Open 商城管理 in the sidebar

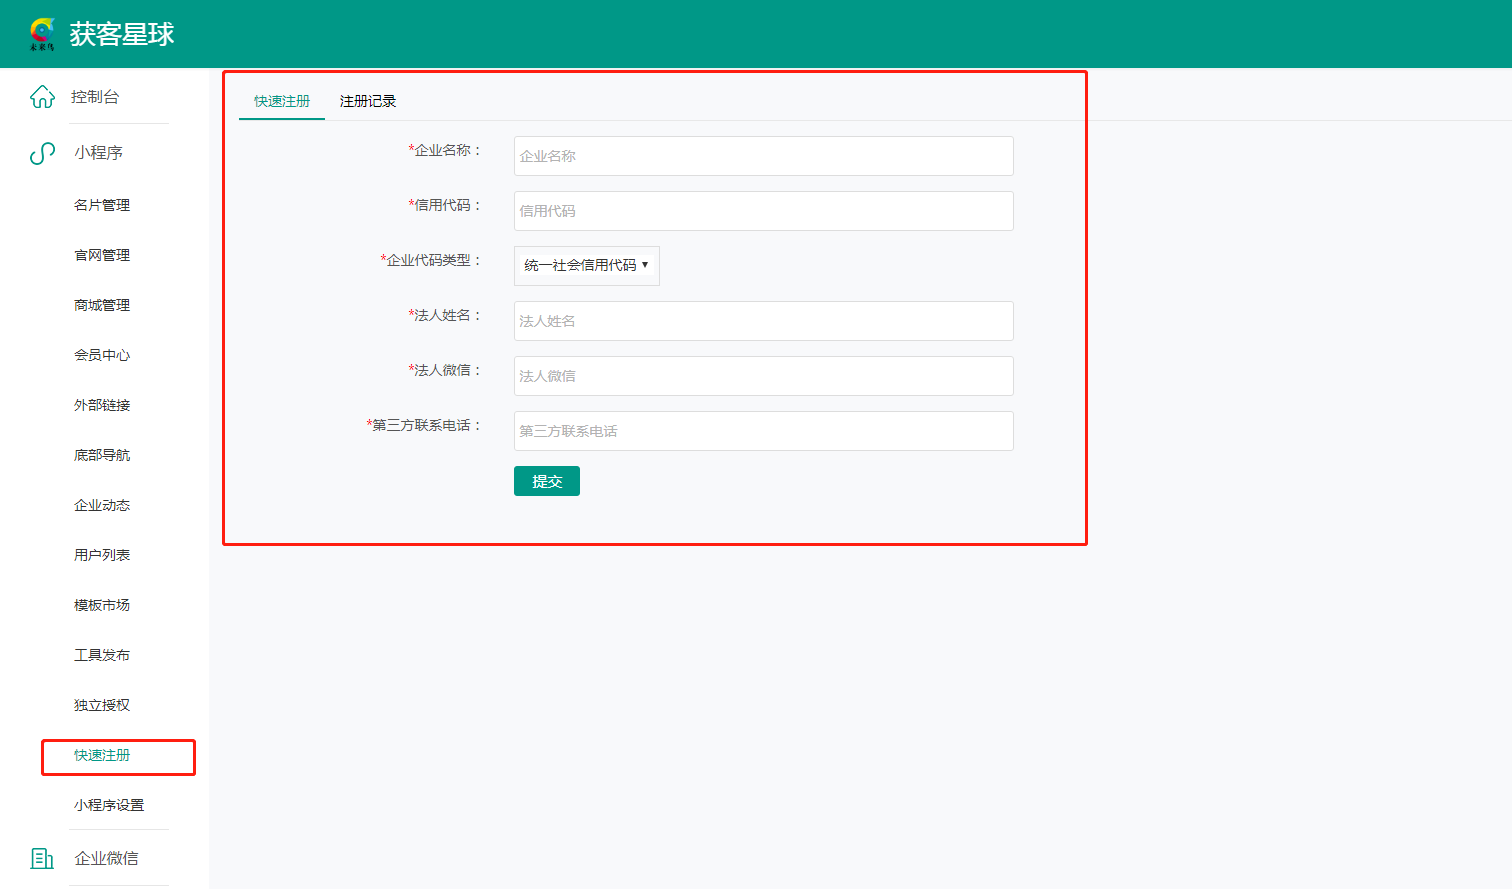click(x=102, y=305)
